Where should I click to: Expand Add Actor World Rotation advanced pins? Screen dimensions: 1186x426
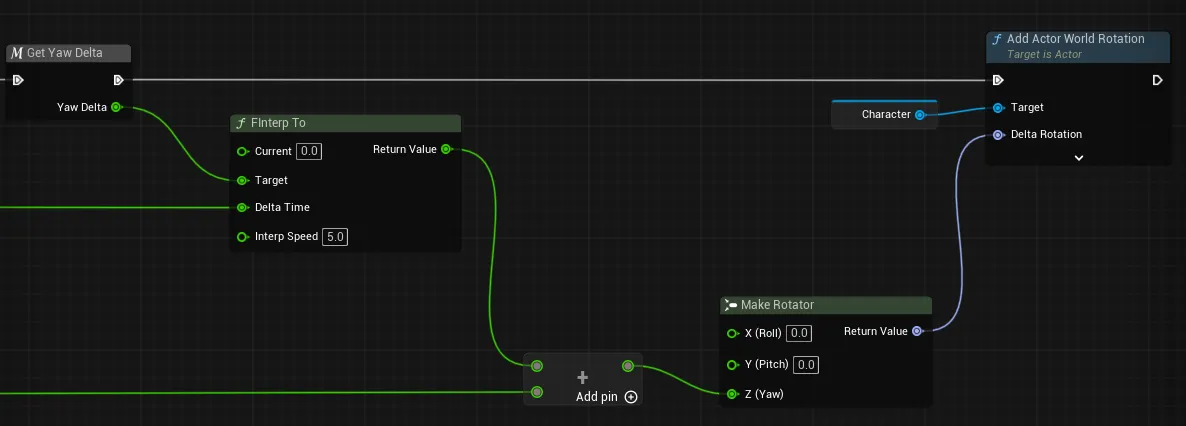click(1079, 157)
